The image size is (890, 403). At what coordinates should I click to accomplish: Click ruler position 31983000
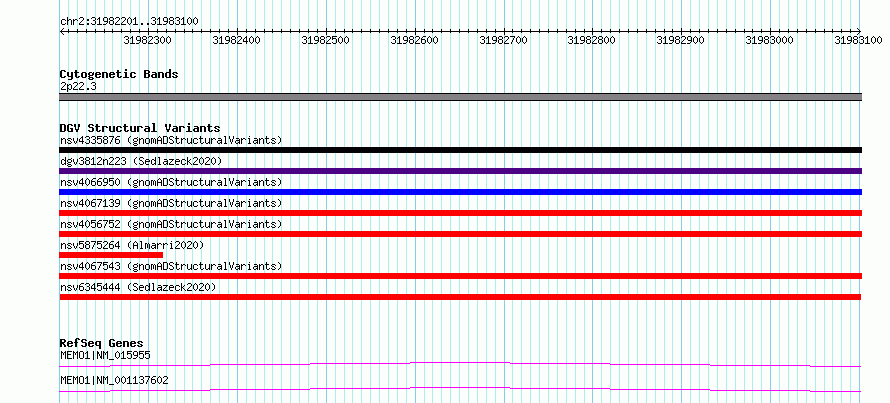click(769, 40)
